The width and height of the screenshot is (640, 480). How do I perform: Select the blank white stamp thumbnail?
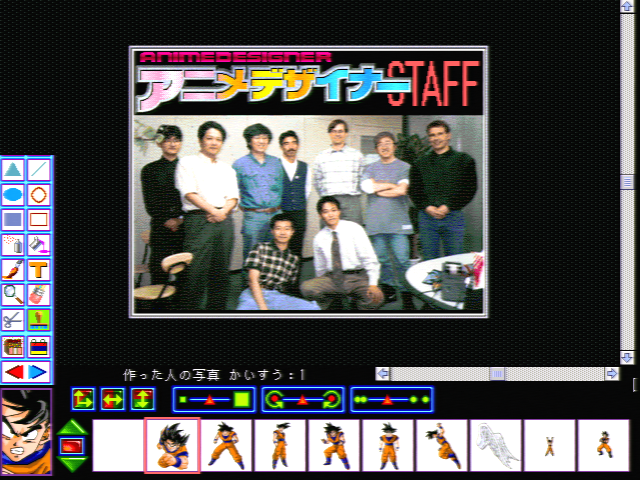pyautogui.click(x=118, y=445)
